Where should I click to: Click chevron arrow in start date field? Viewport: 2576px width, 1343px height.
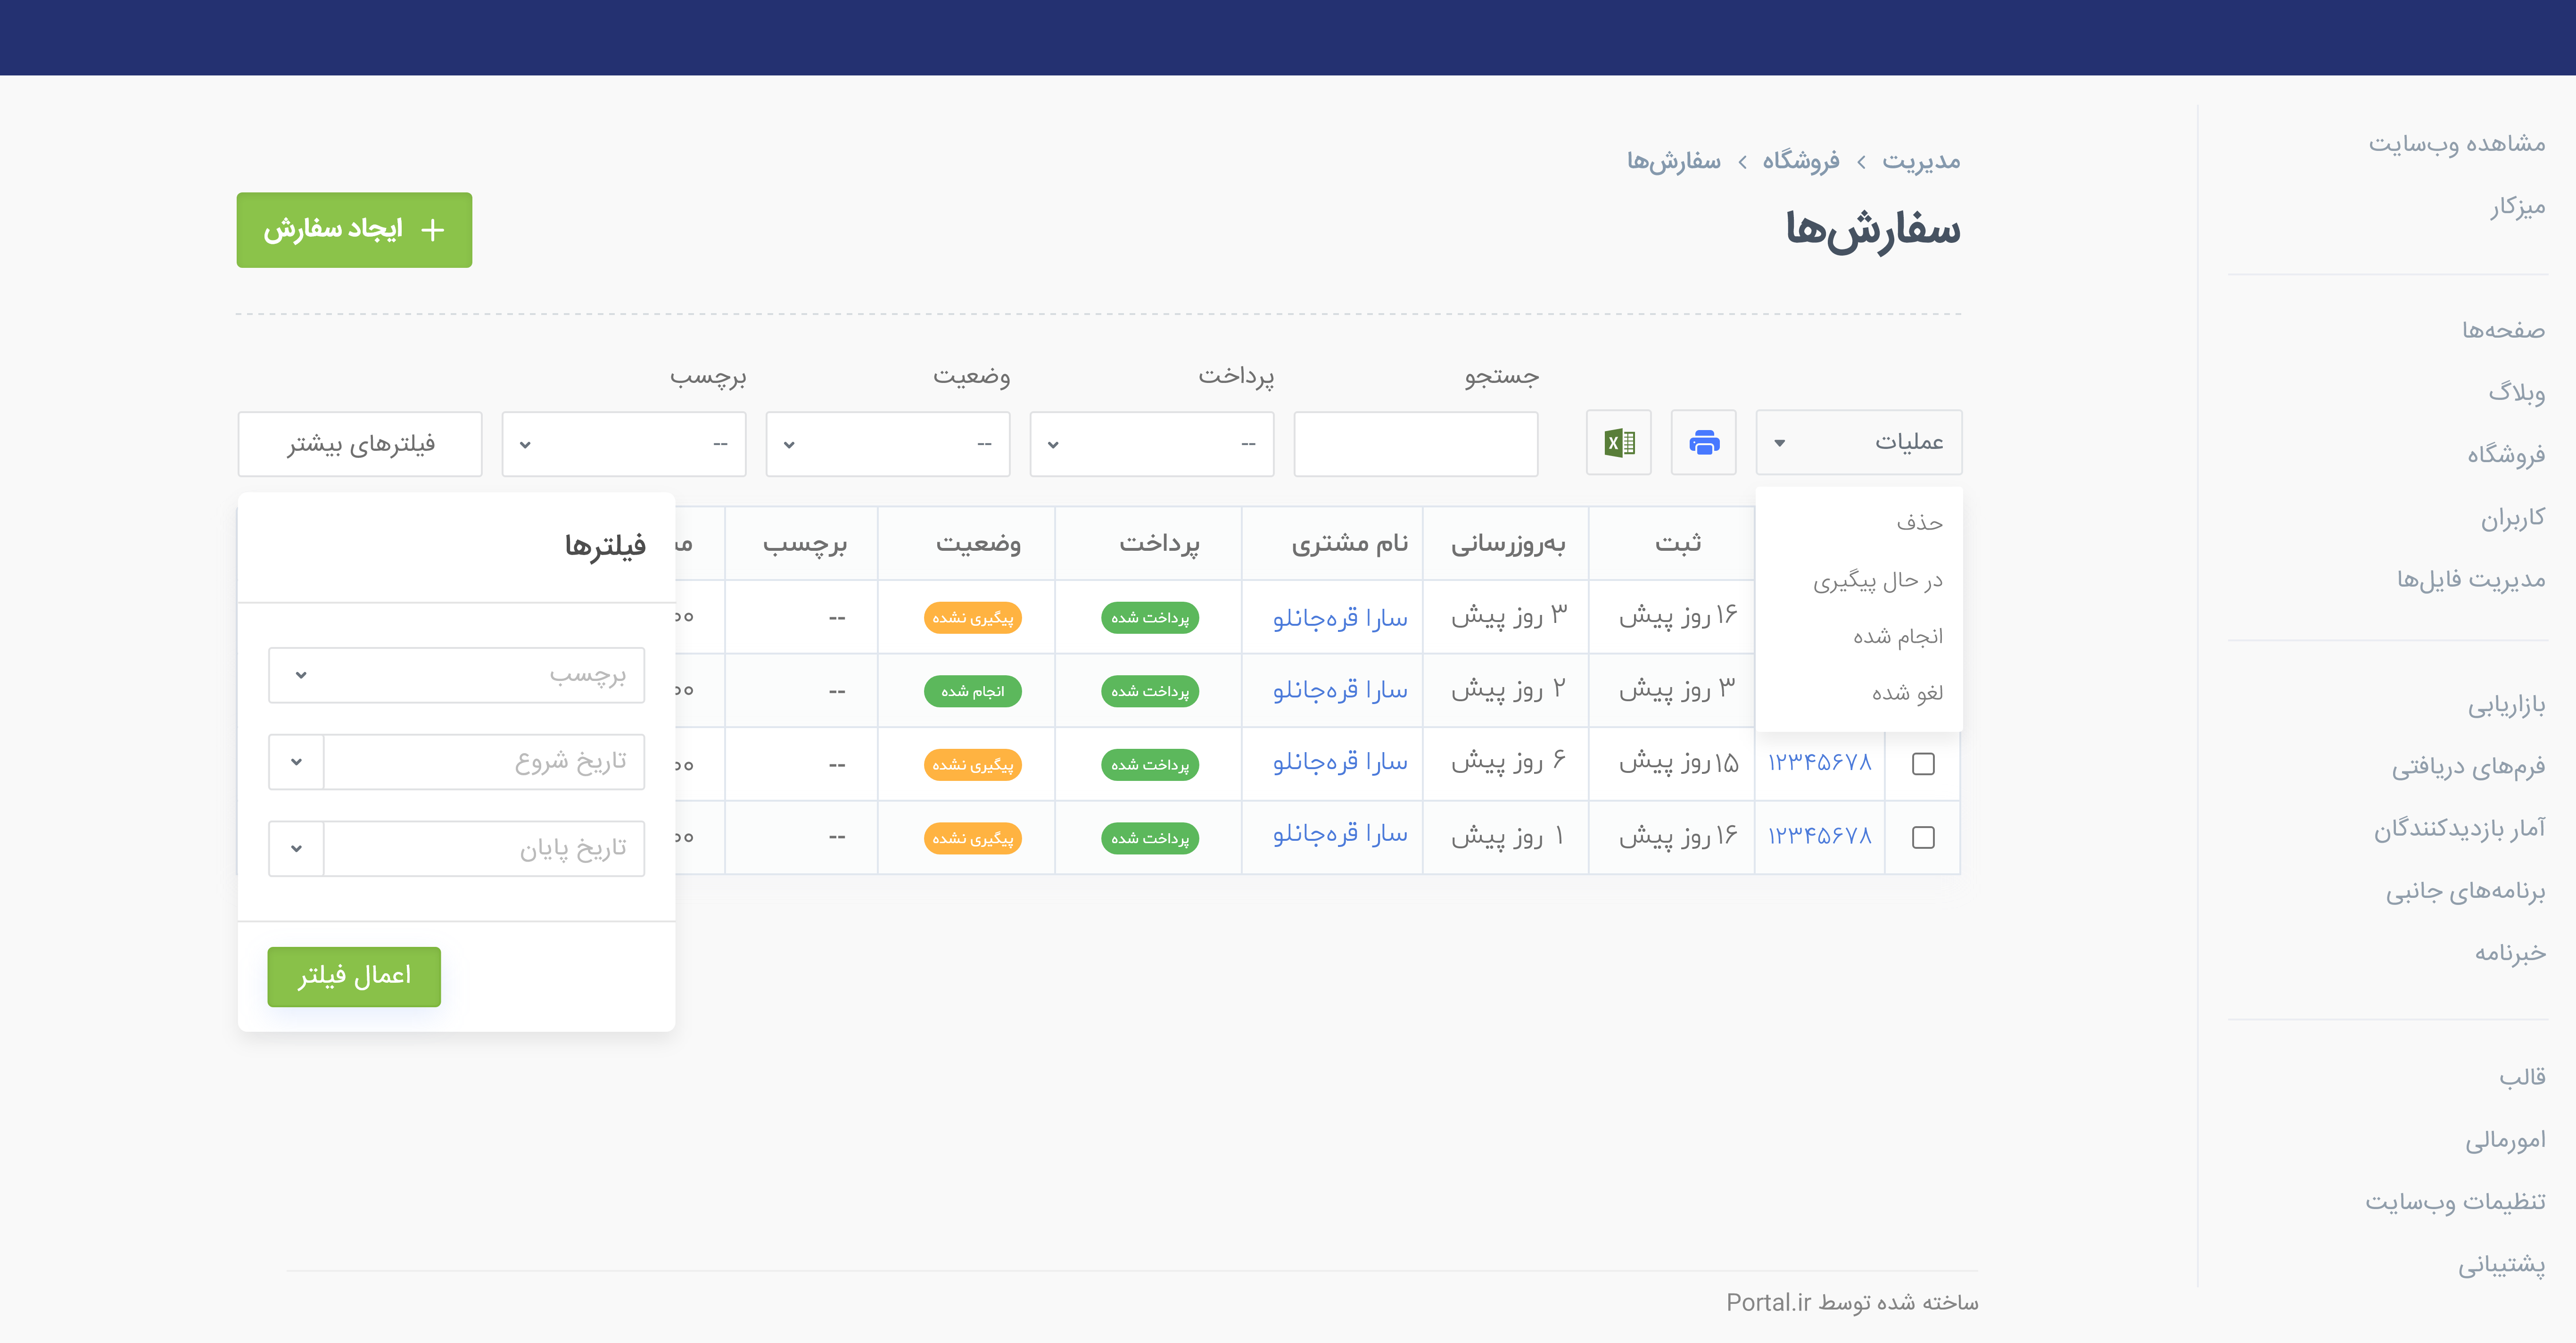point(296,762)
